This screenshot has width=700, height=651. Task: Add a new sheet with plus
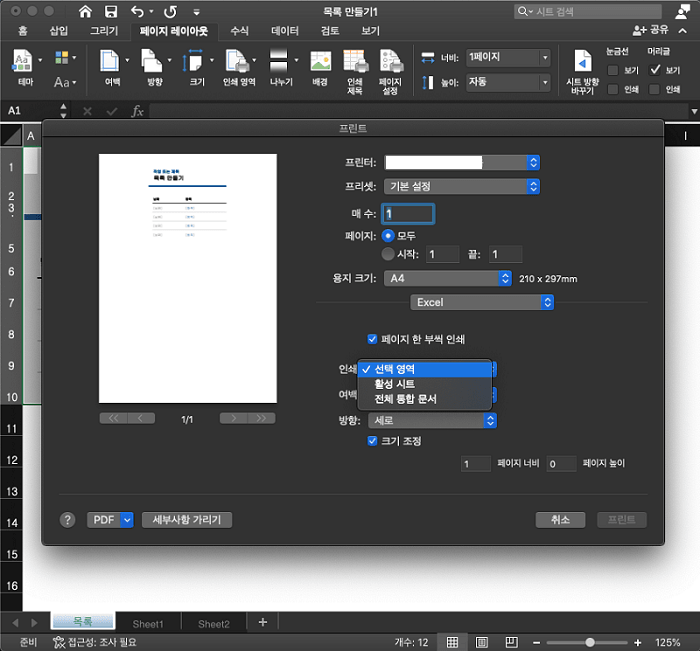point(263,622)
